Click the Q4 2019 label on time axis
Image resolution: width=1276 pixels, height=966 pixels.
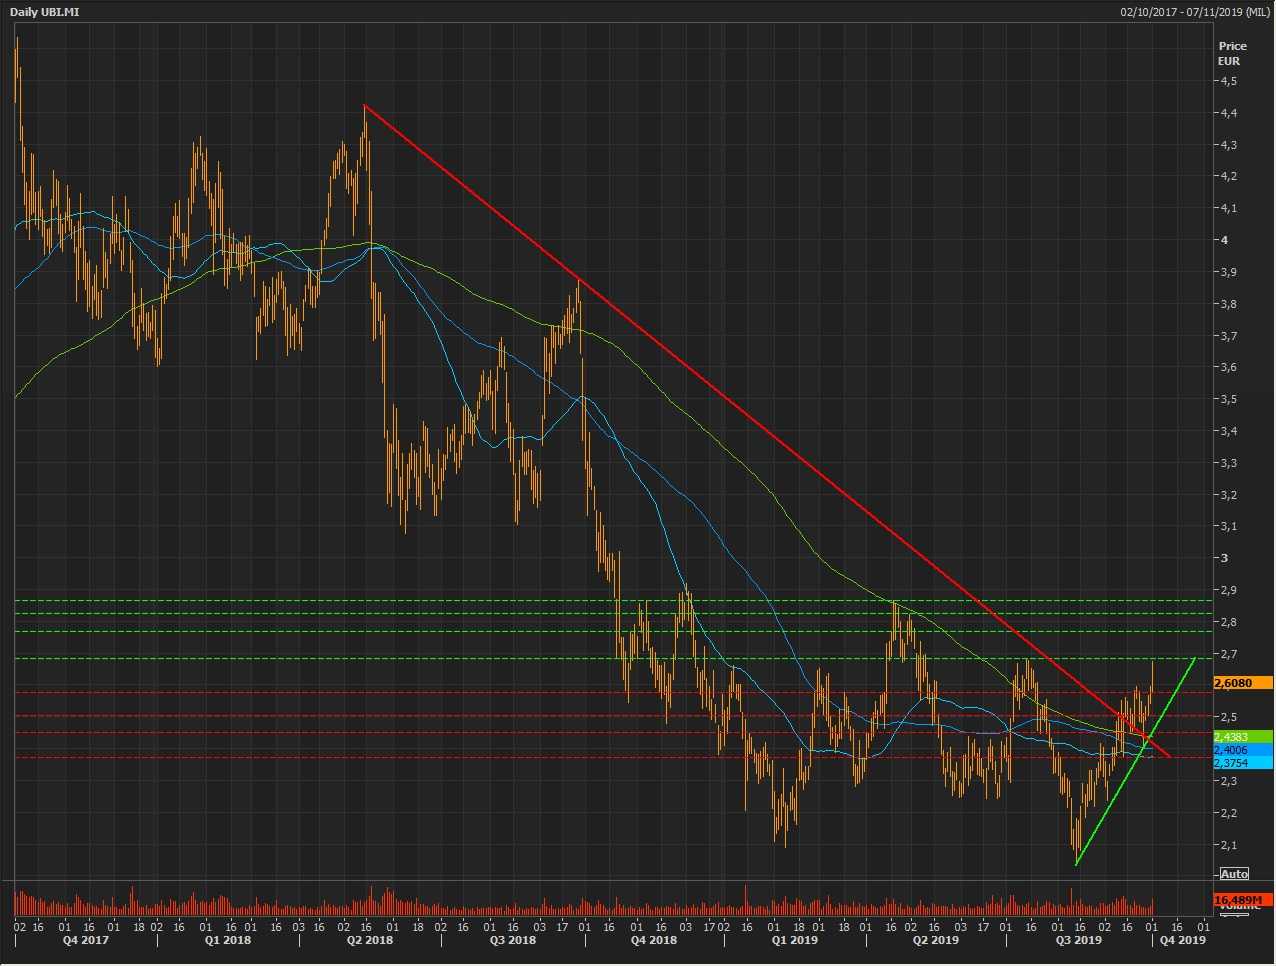tap(1183, 940)
